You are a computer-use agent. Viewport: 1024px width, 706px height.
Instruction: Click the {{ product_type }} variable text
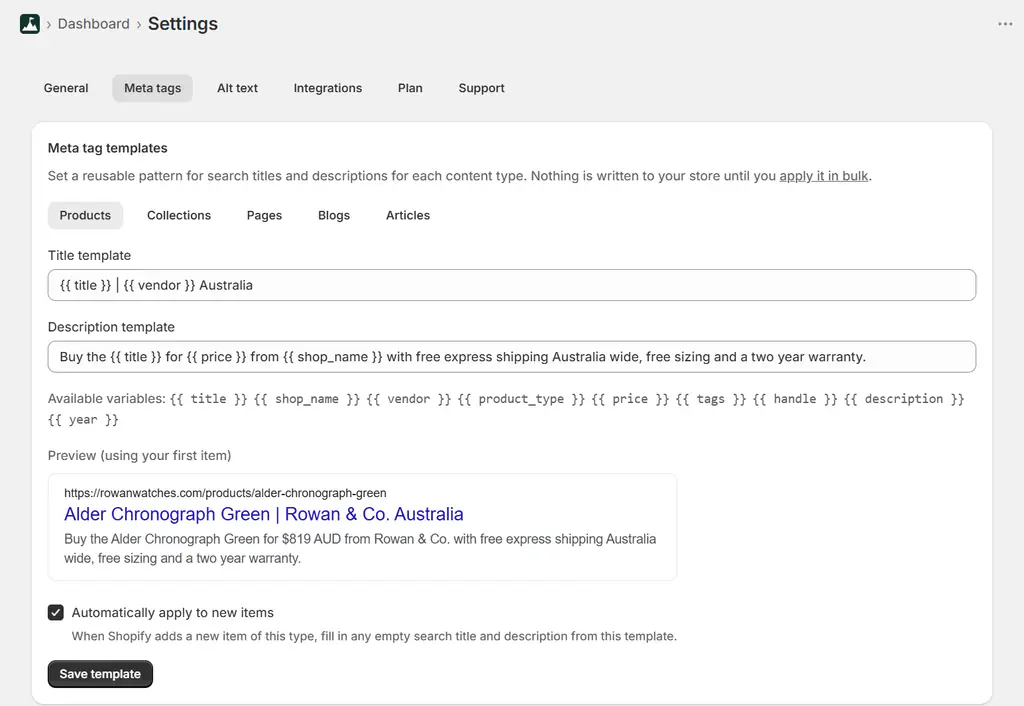pyautogui.click(x=520, y=399)
